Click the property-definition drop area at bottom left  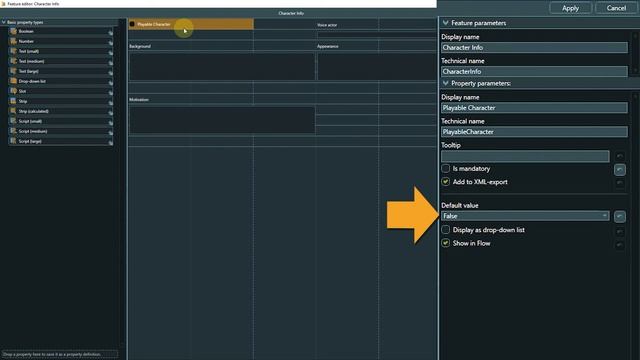click(x=60, y=354)
